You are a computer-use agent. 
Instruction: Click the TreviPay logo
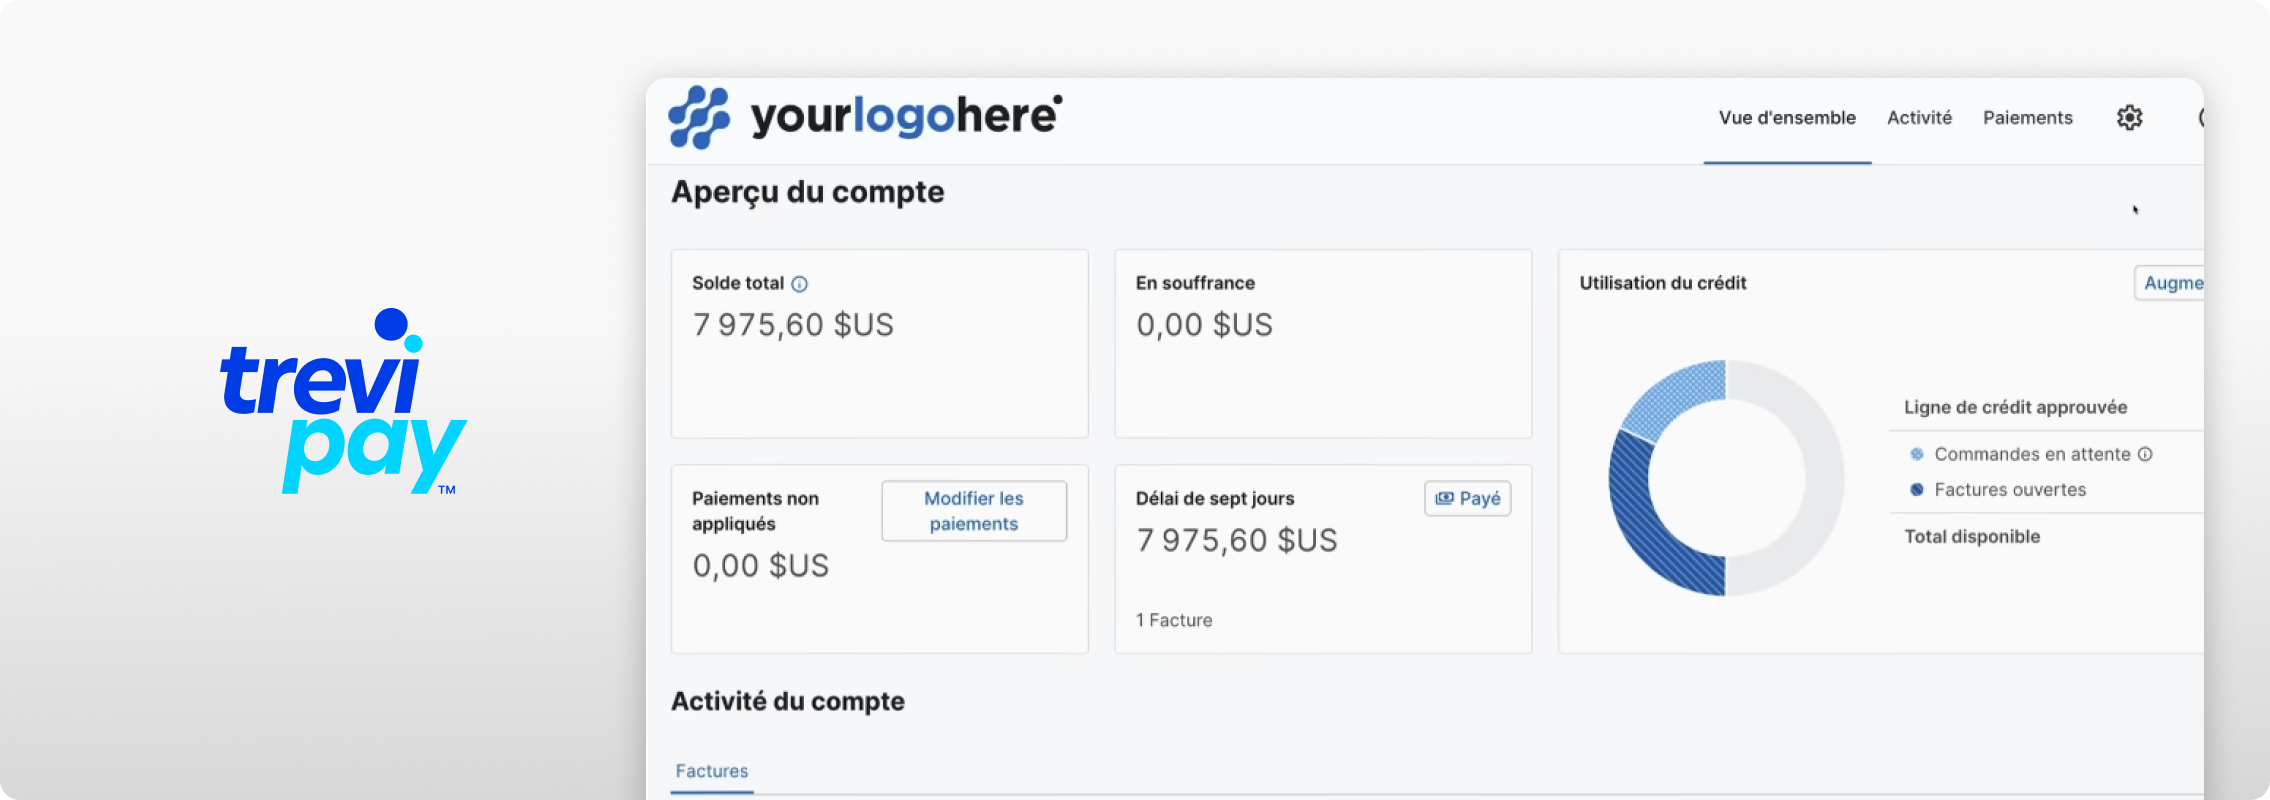pyautogui.click(x=343, y=401)
